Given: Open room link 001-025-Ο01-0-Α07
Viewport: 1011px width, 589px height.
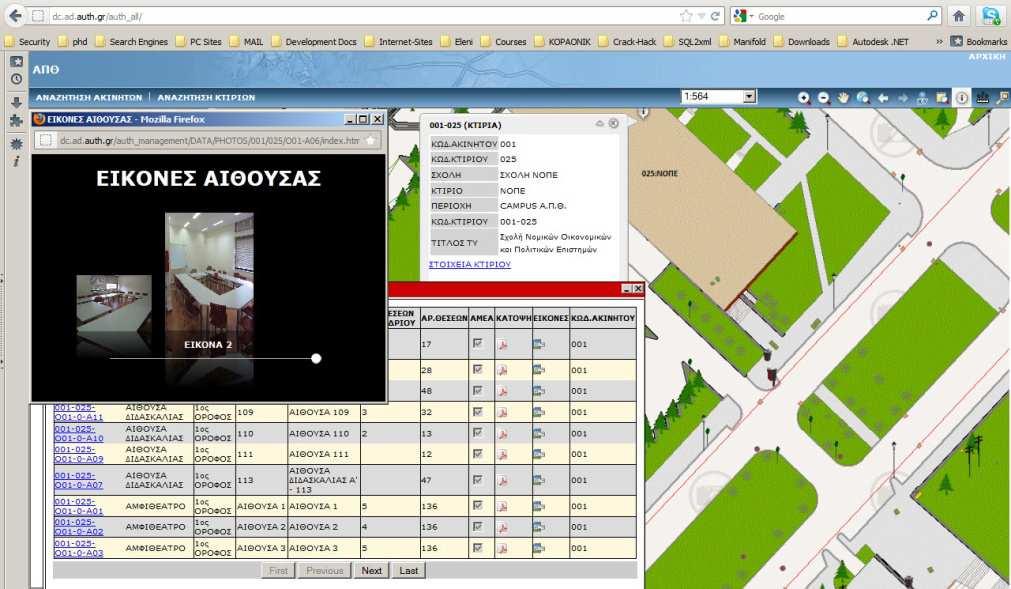Looking at the screenshot, I should [x=79, y=480].
